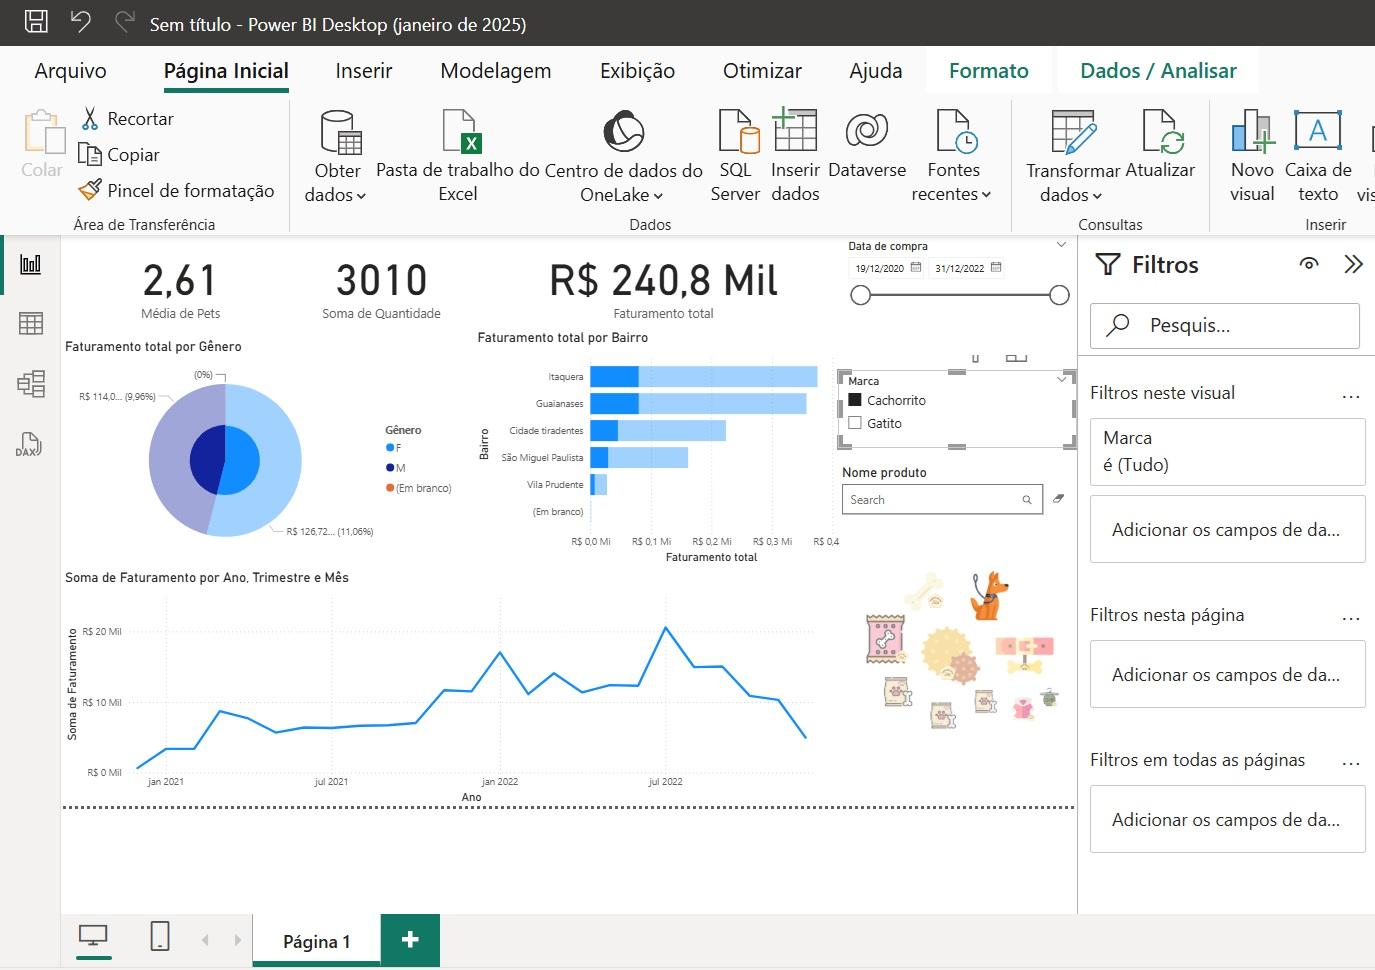Screen dimensions: 1375x970
Task: Switch to mobile layout view
Action: [x=159, y=937]
